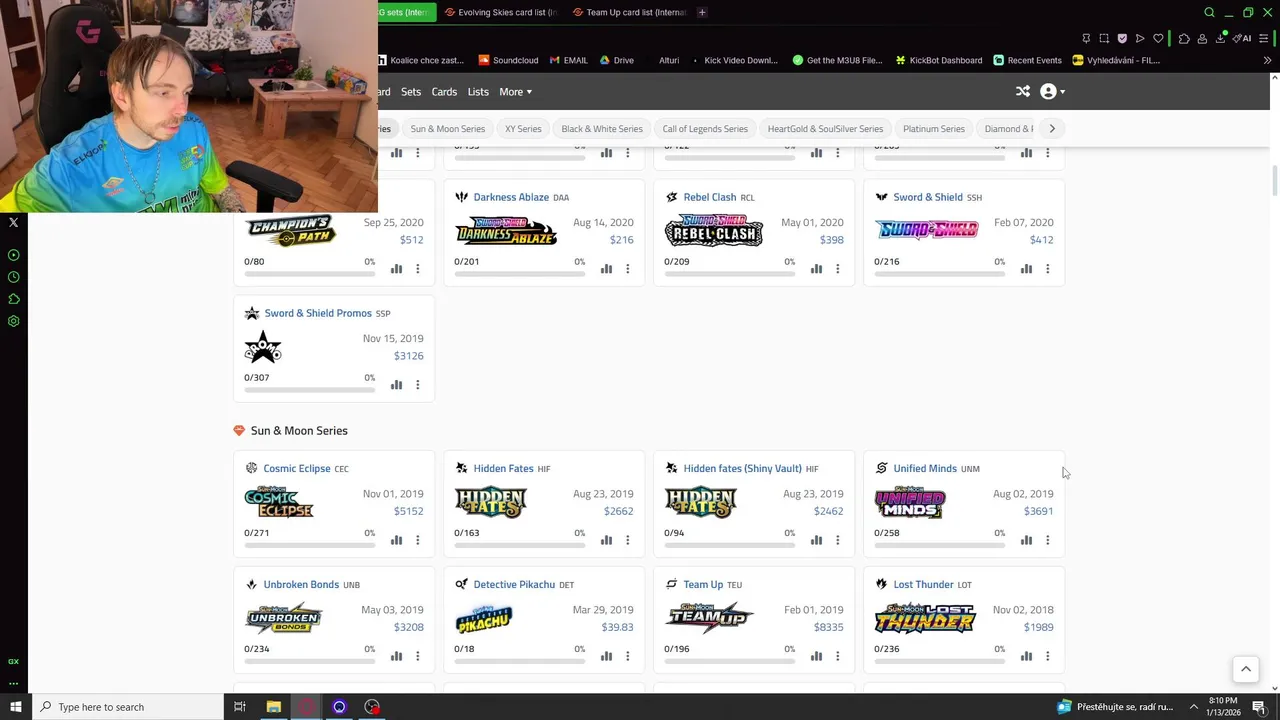Image resolution: width=1280 pixels, height=720 pixels.
Task: Open Detective Pikachu set link
Action: tap(514, 585)
